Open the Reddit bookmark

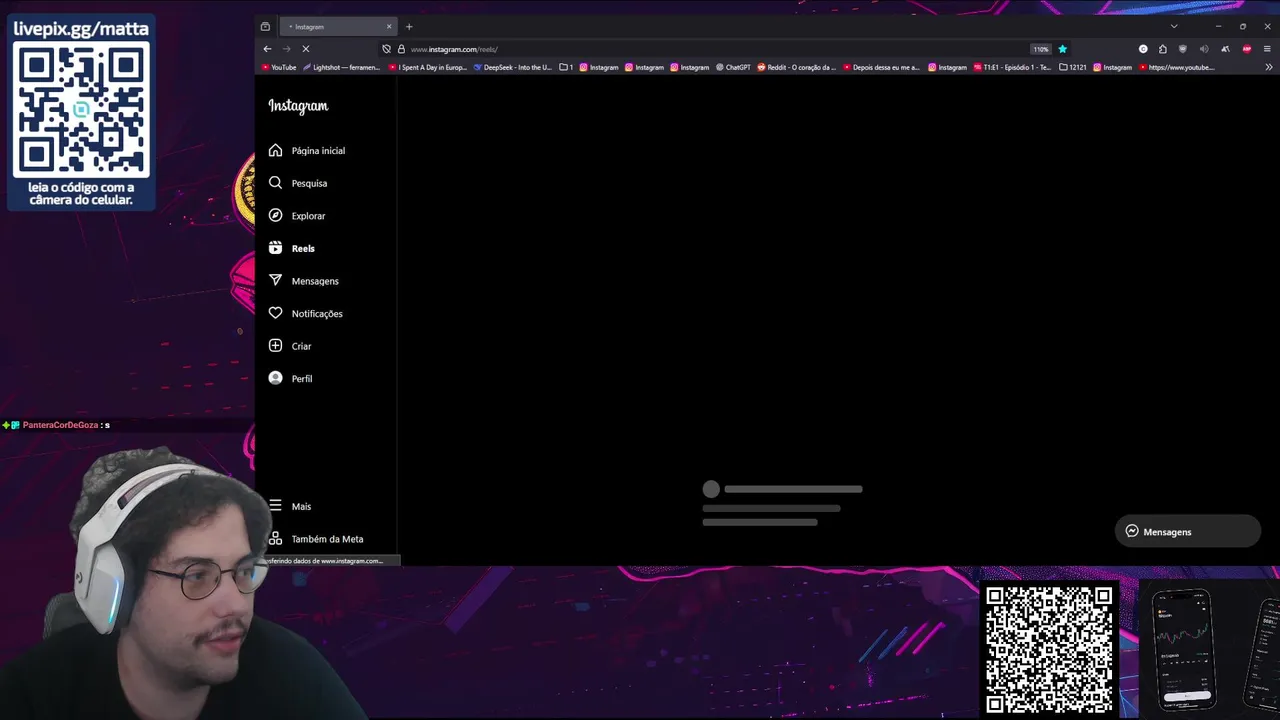tap(797, 68)
